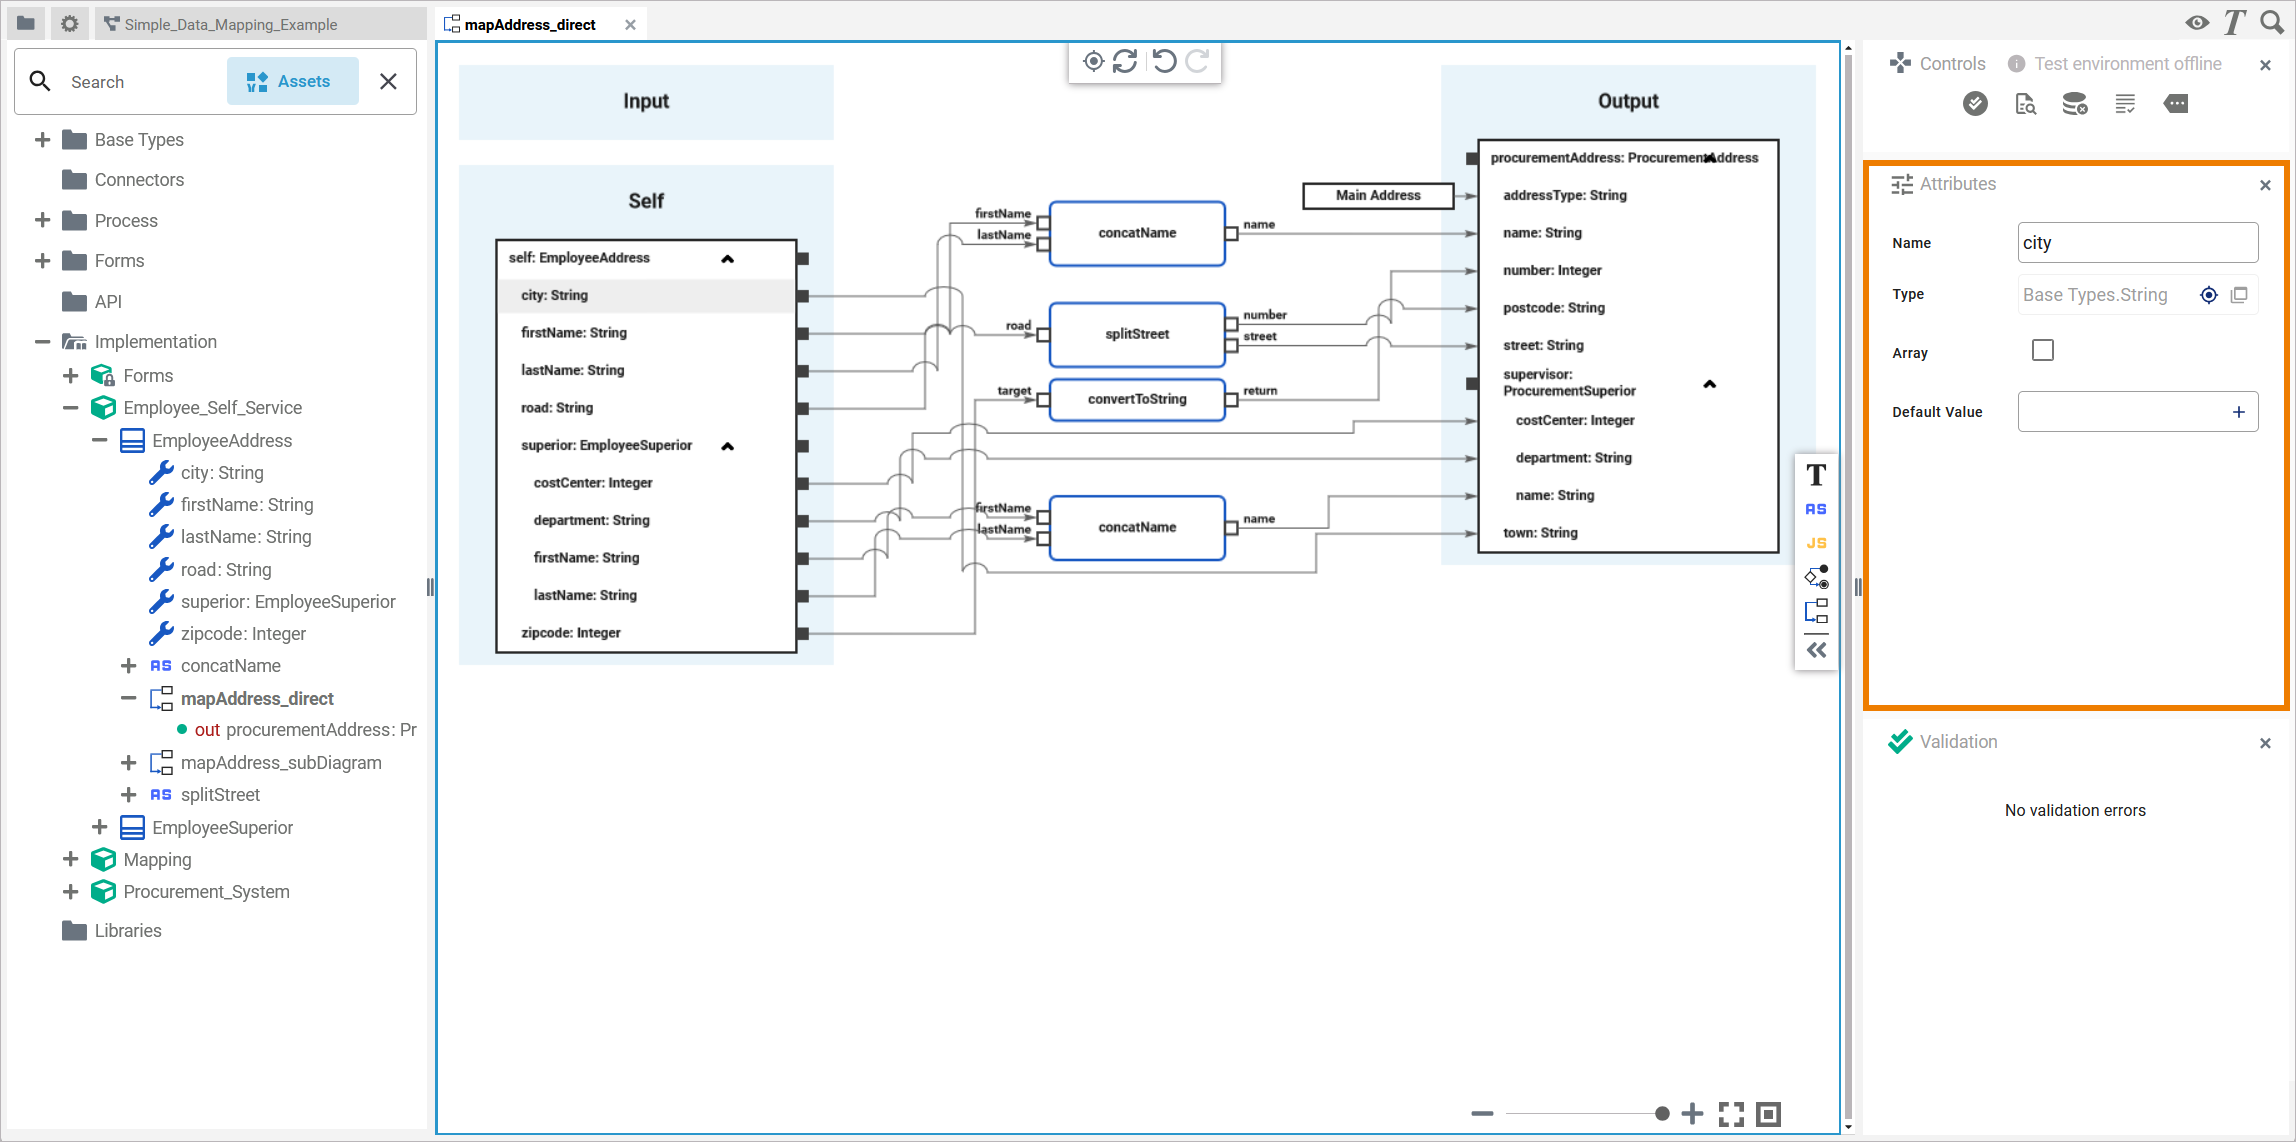
Task: Click the JS element icon in side toolbar
Action: point(1816,543)
